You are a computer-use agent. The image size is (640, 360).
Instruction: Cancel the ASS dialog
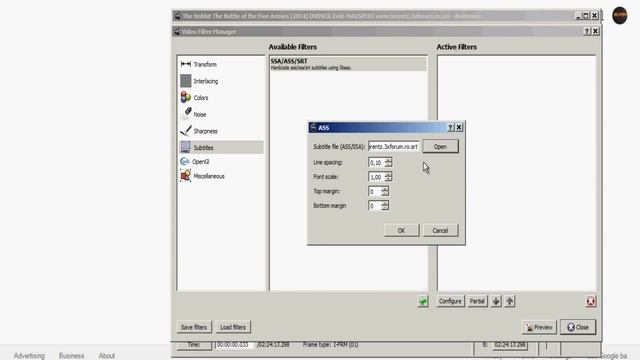coord(440,230)
